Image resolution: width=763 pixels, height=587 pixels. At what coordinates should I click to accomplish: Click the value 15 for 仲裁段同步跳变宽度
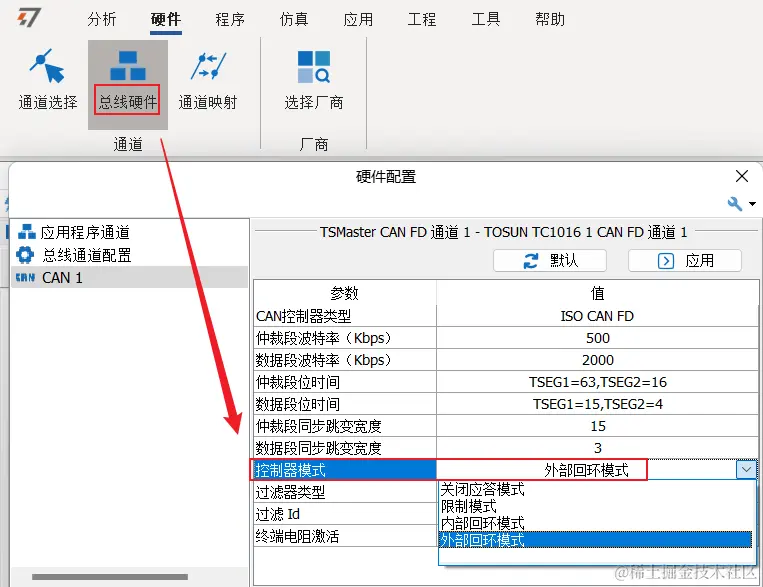click(x=598, y=426)
